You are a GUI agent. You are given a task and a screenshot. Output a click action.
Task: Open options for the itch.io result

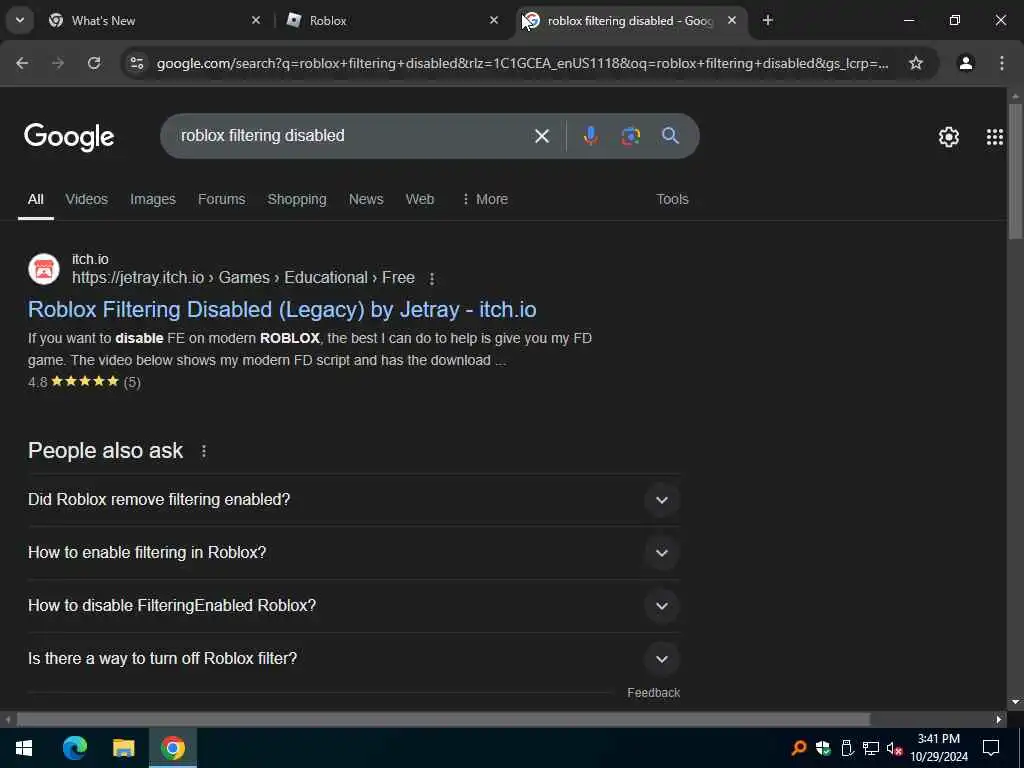click(x=432, y=279)
